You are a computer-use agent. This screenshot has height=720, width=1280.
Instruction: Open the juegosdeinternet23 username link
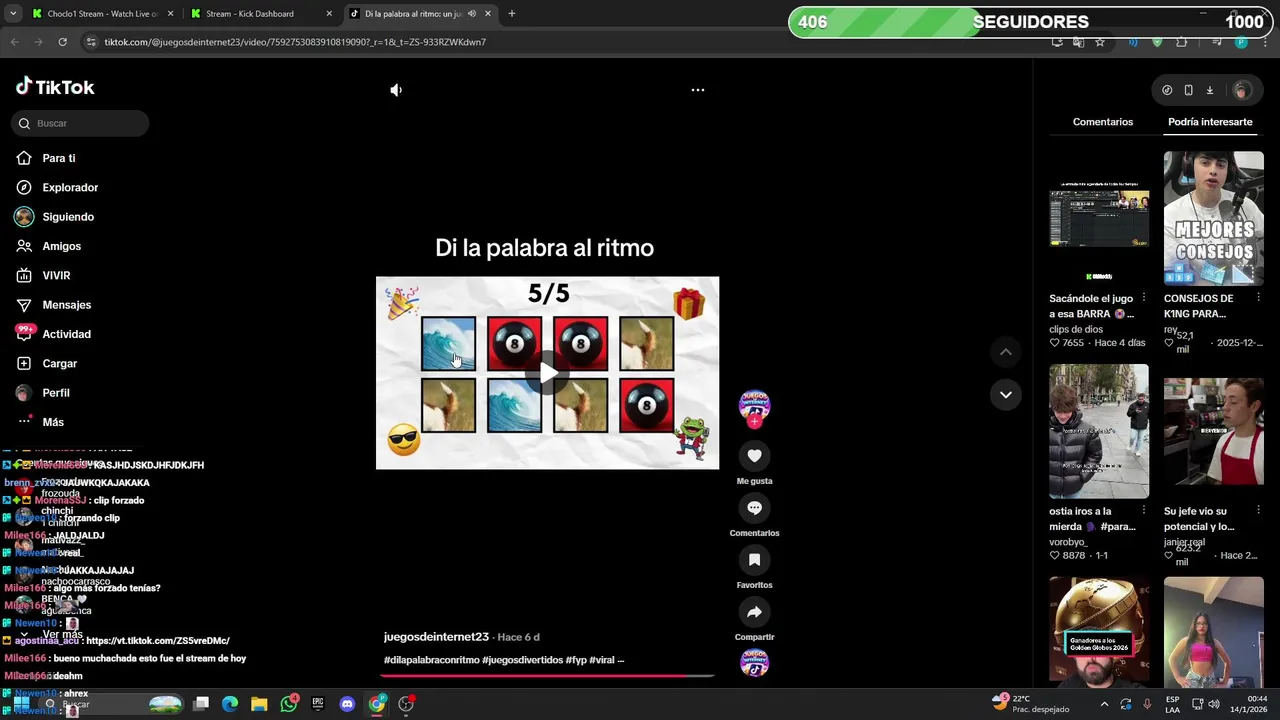(x=436, y=637)
